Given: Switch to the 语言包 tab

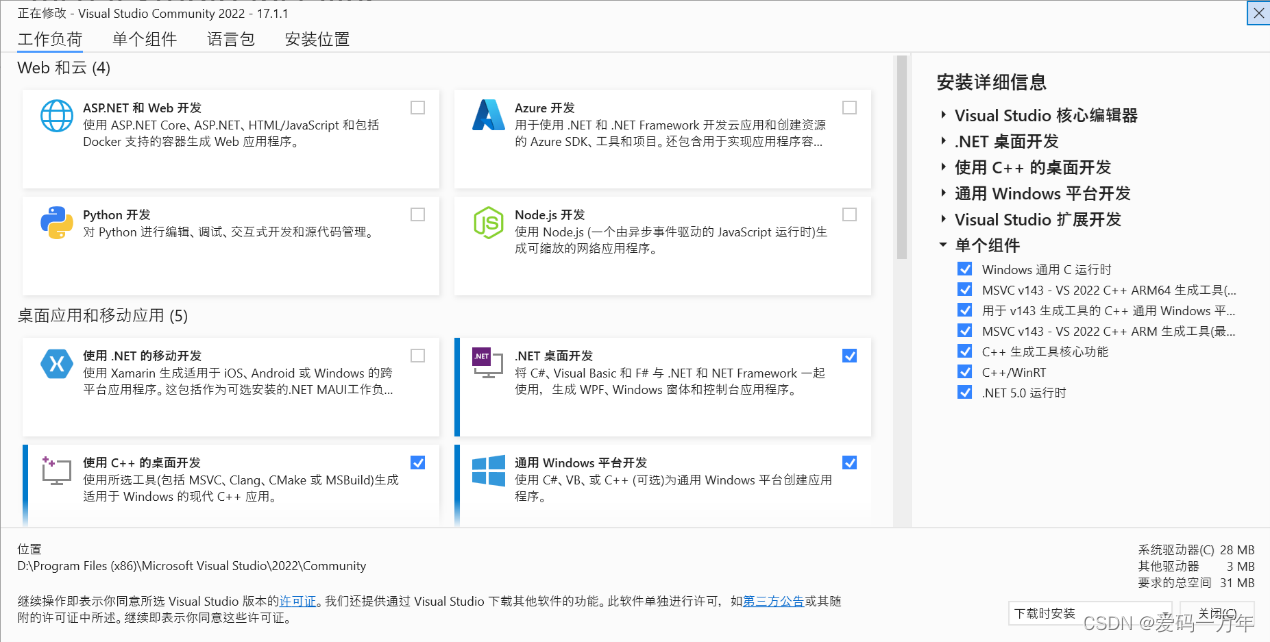Looking at the screenshot, I should click(231, 39).
